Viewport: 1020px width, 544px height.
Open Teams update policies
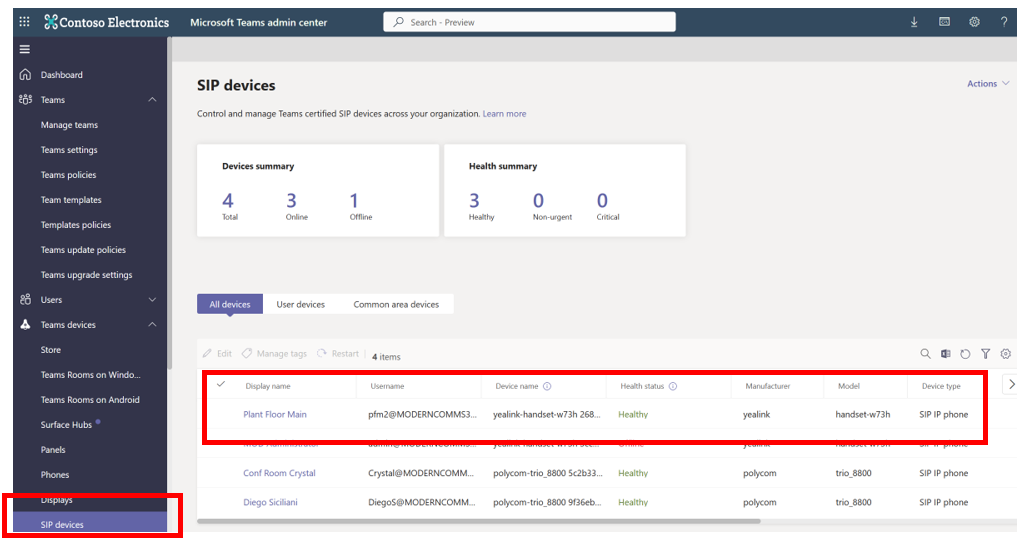83,250
